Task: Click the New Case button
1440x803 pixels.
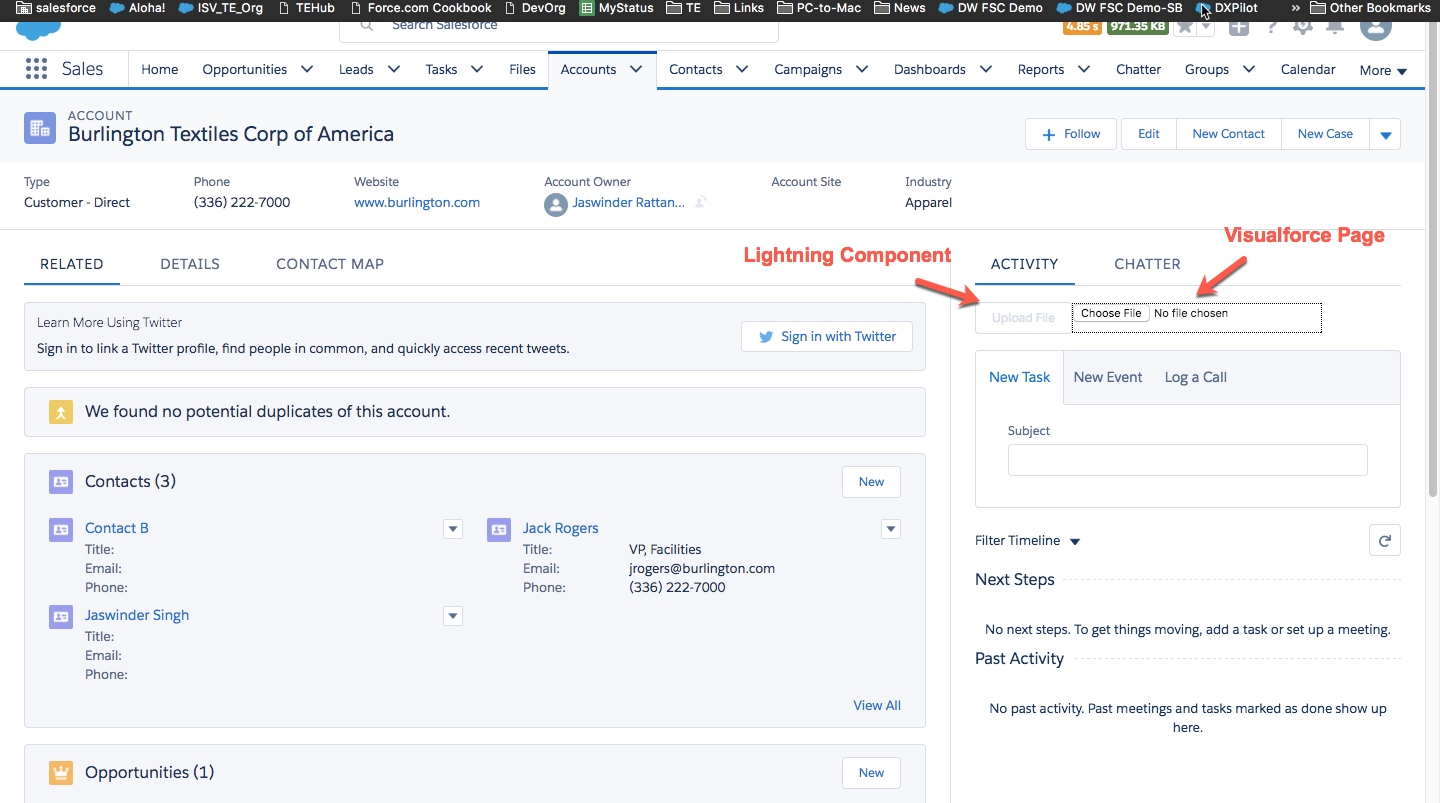Action: click(1325, 134)
